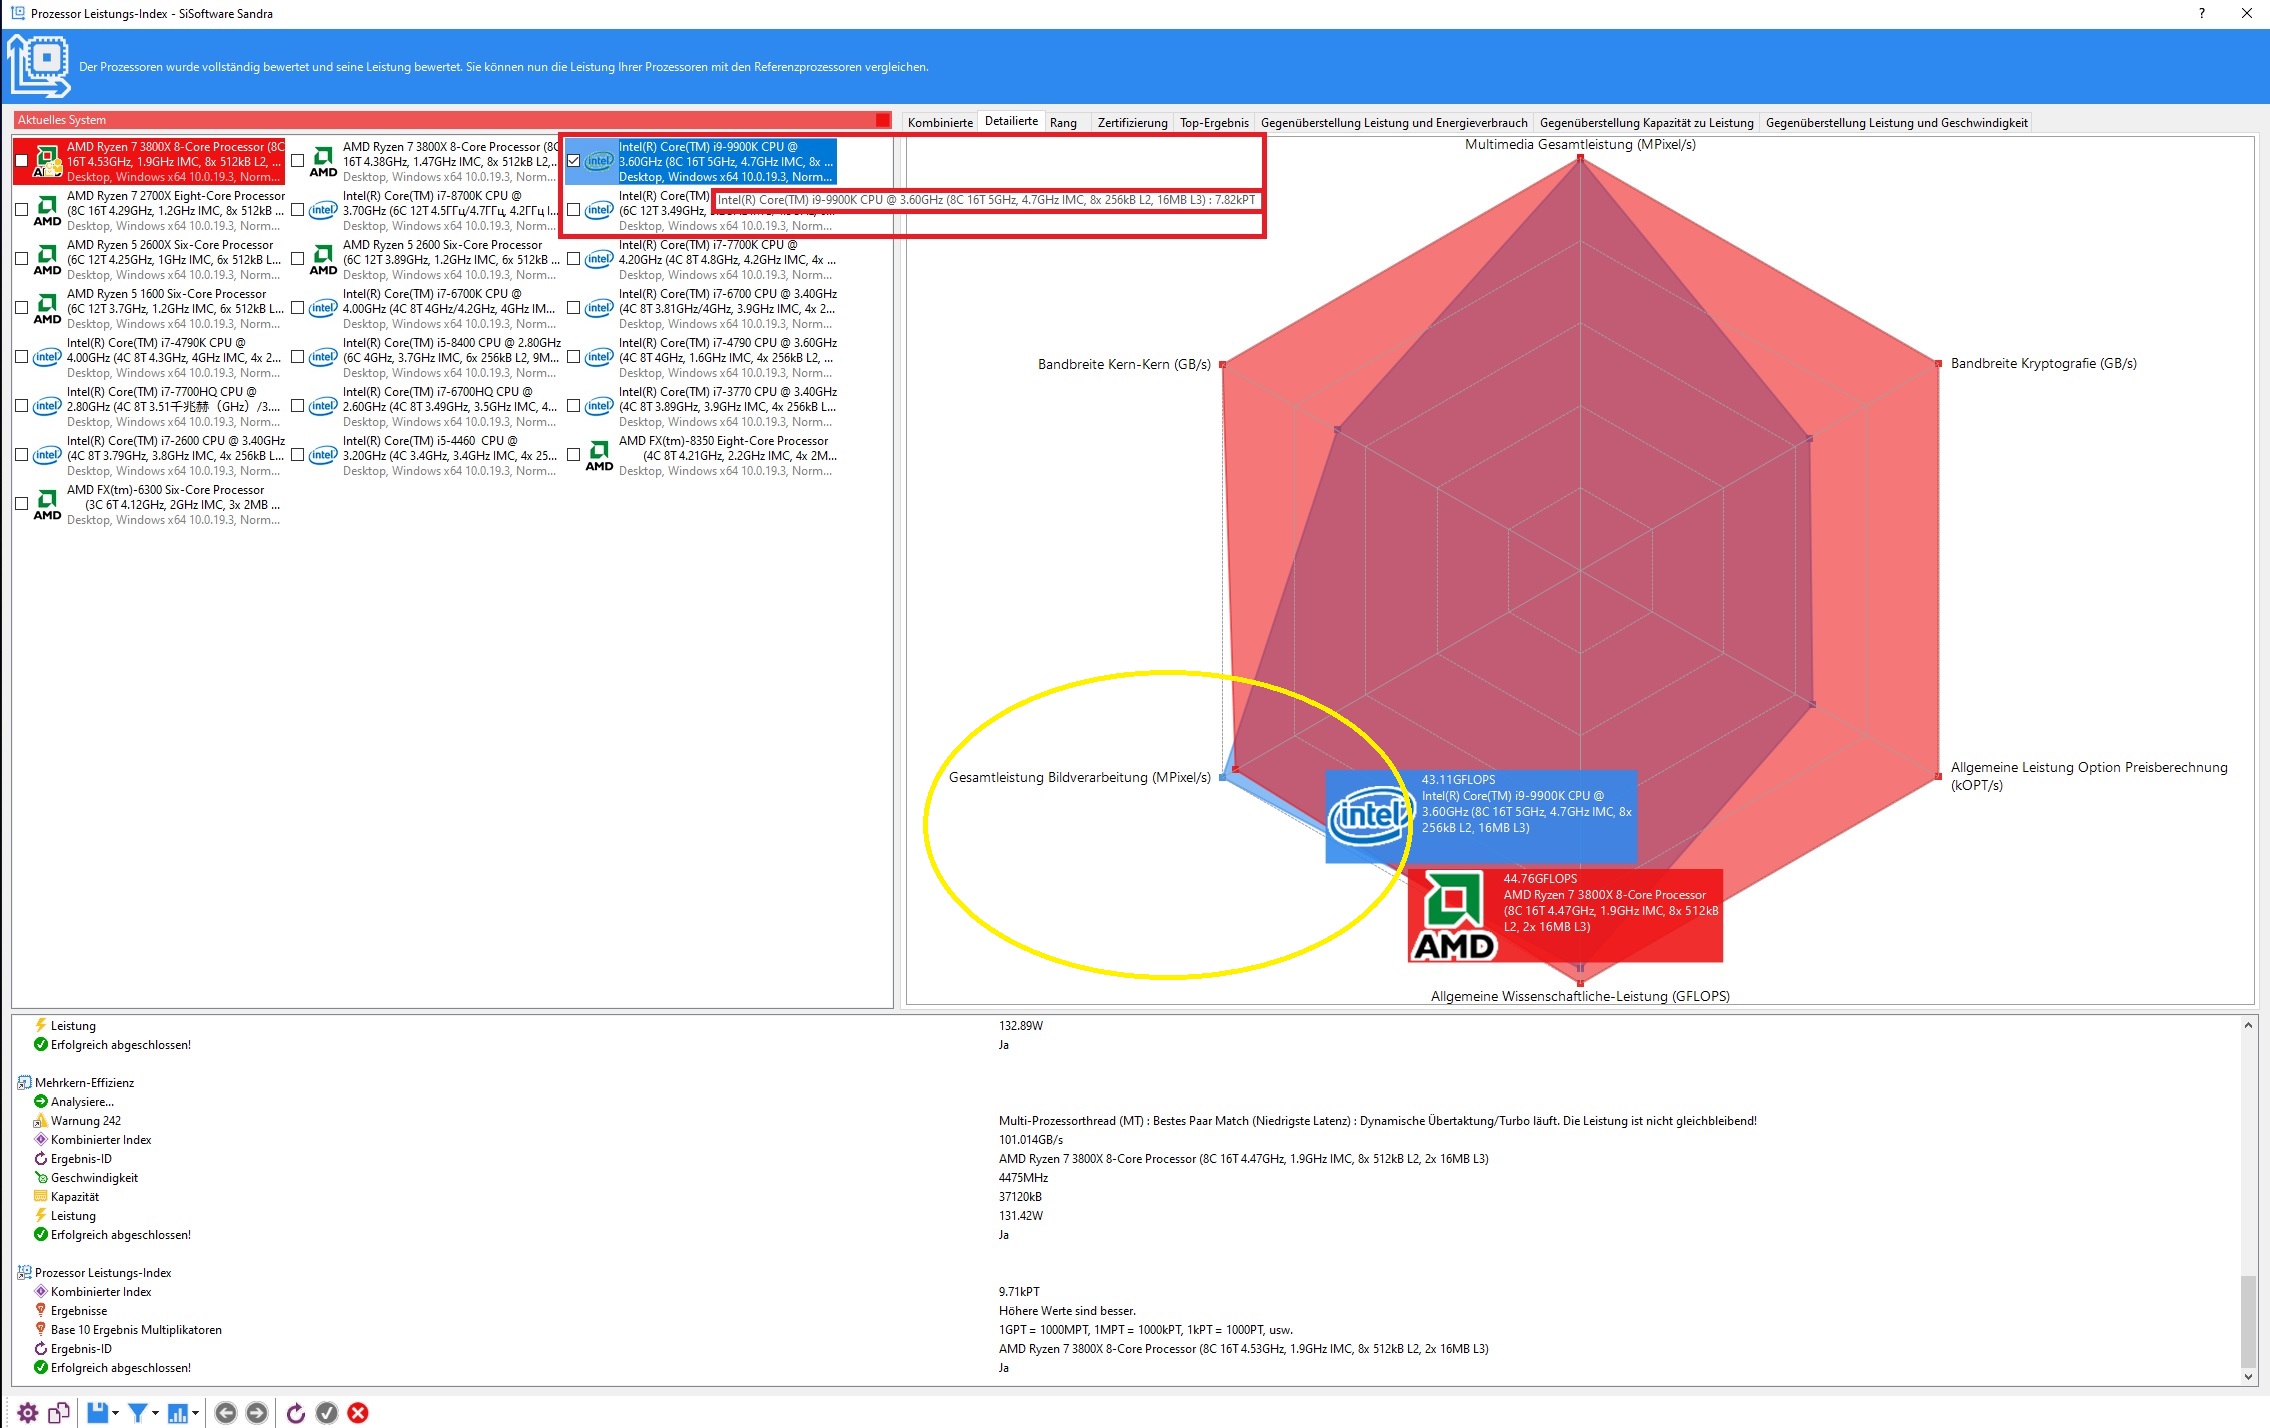
Task: Click the copy results icon
Action: pyautogui.click(x=59, y=1412)
